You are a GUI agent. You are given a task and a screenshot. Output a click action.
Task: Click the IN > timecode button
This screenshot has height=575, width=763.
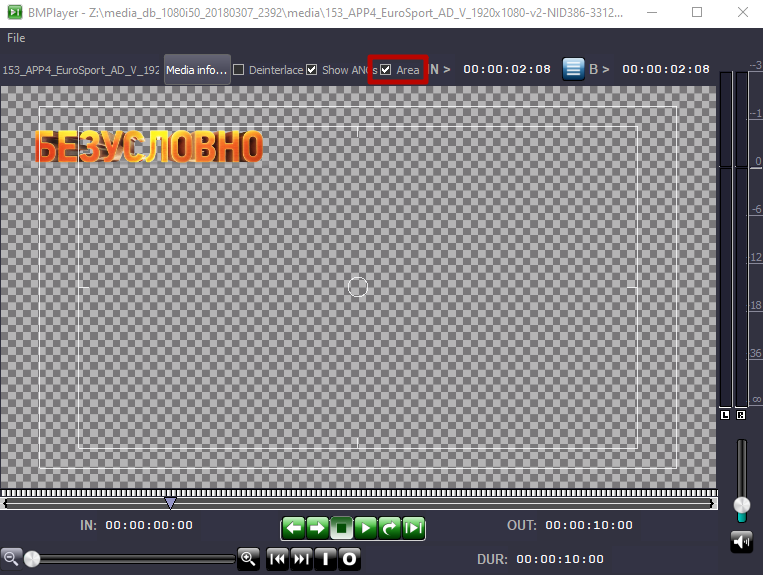pos(440,70)
